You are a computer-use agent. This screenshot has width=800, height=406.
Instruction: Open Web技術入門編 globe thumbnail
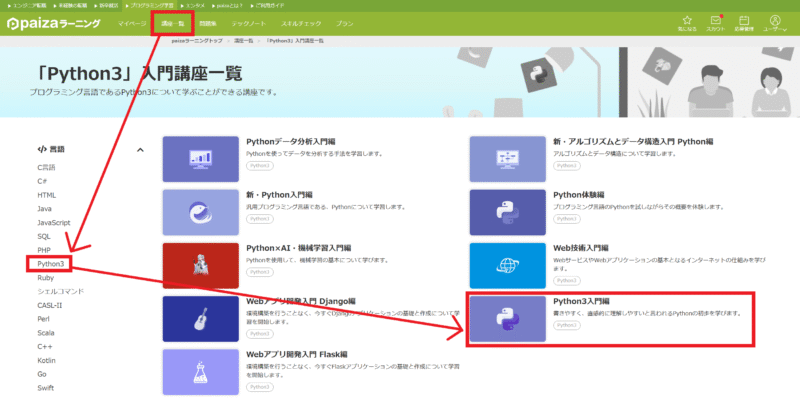point(508,266)
